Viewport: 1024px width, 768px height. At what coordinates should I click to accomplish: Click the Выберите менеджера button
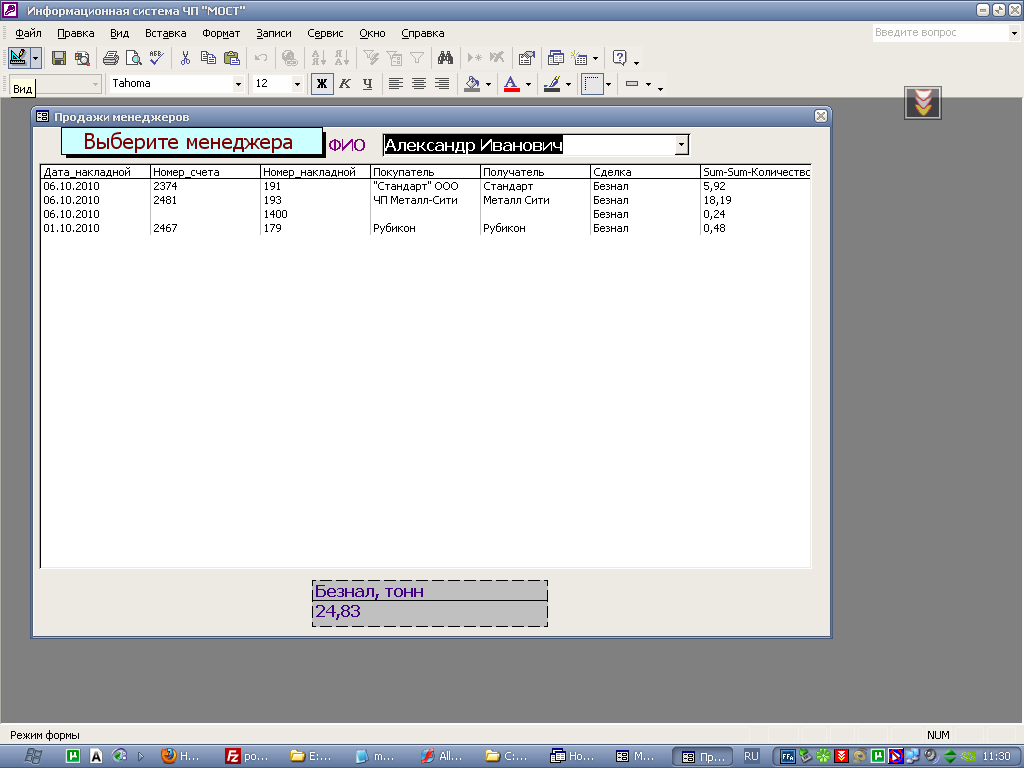coord(192,142)
